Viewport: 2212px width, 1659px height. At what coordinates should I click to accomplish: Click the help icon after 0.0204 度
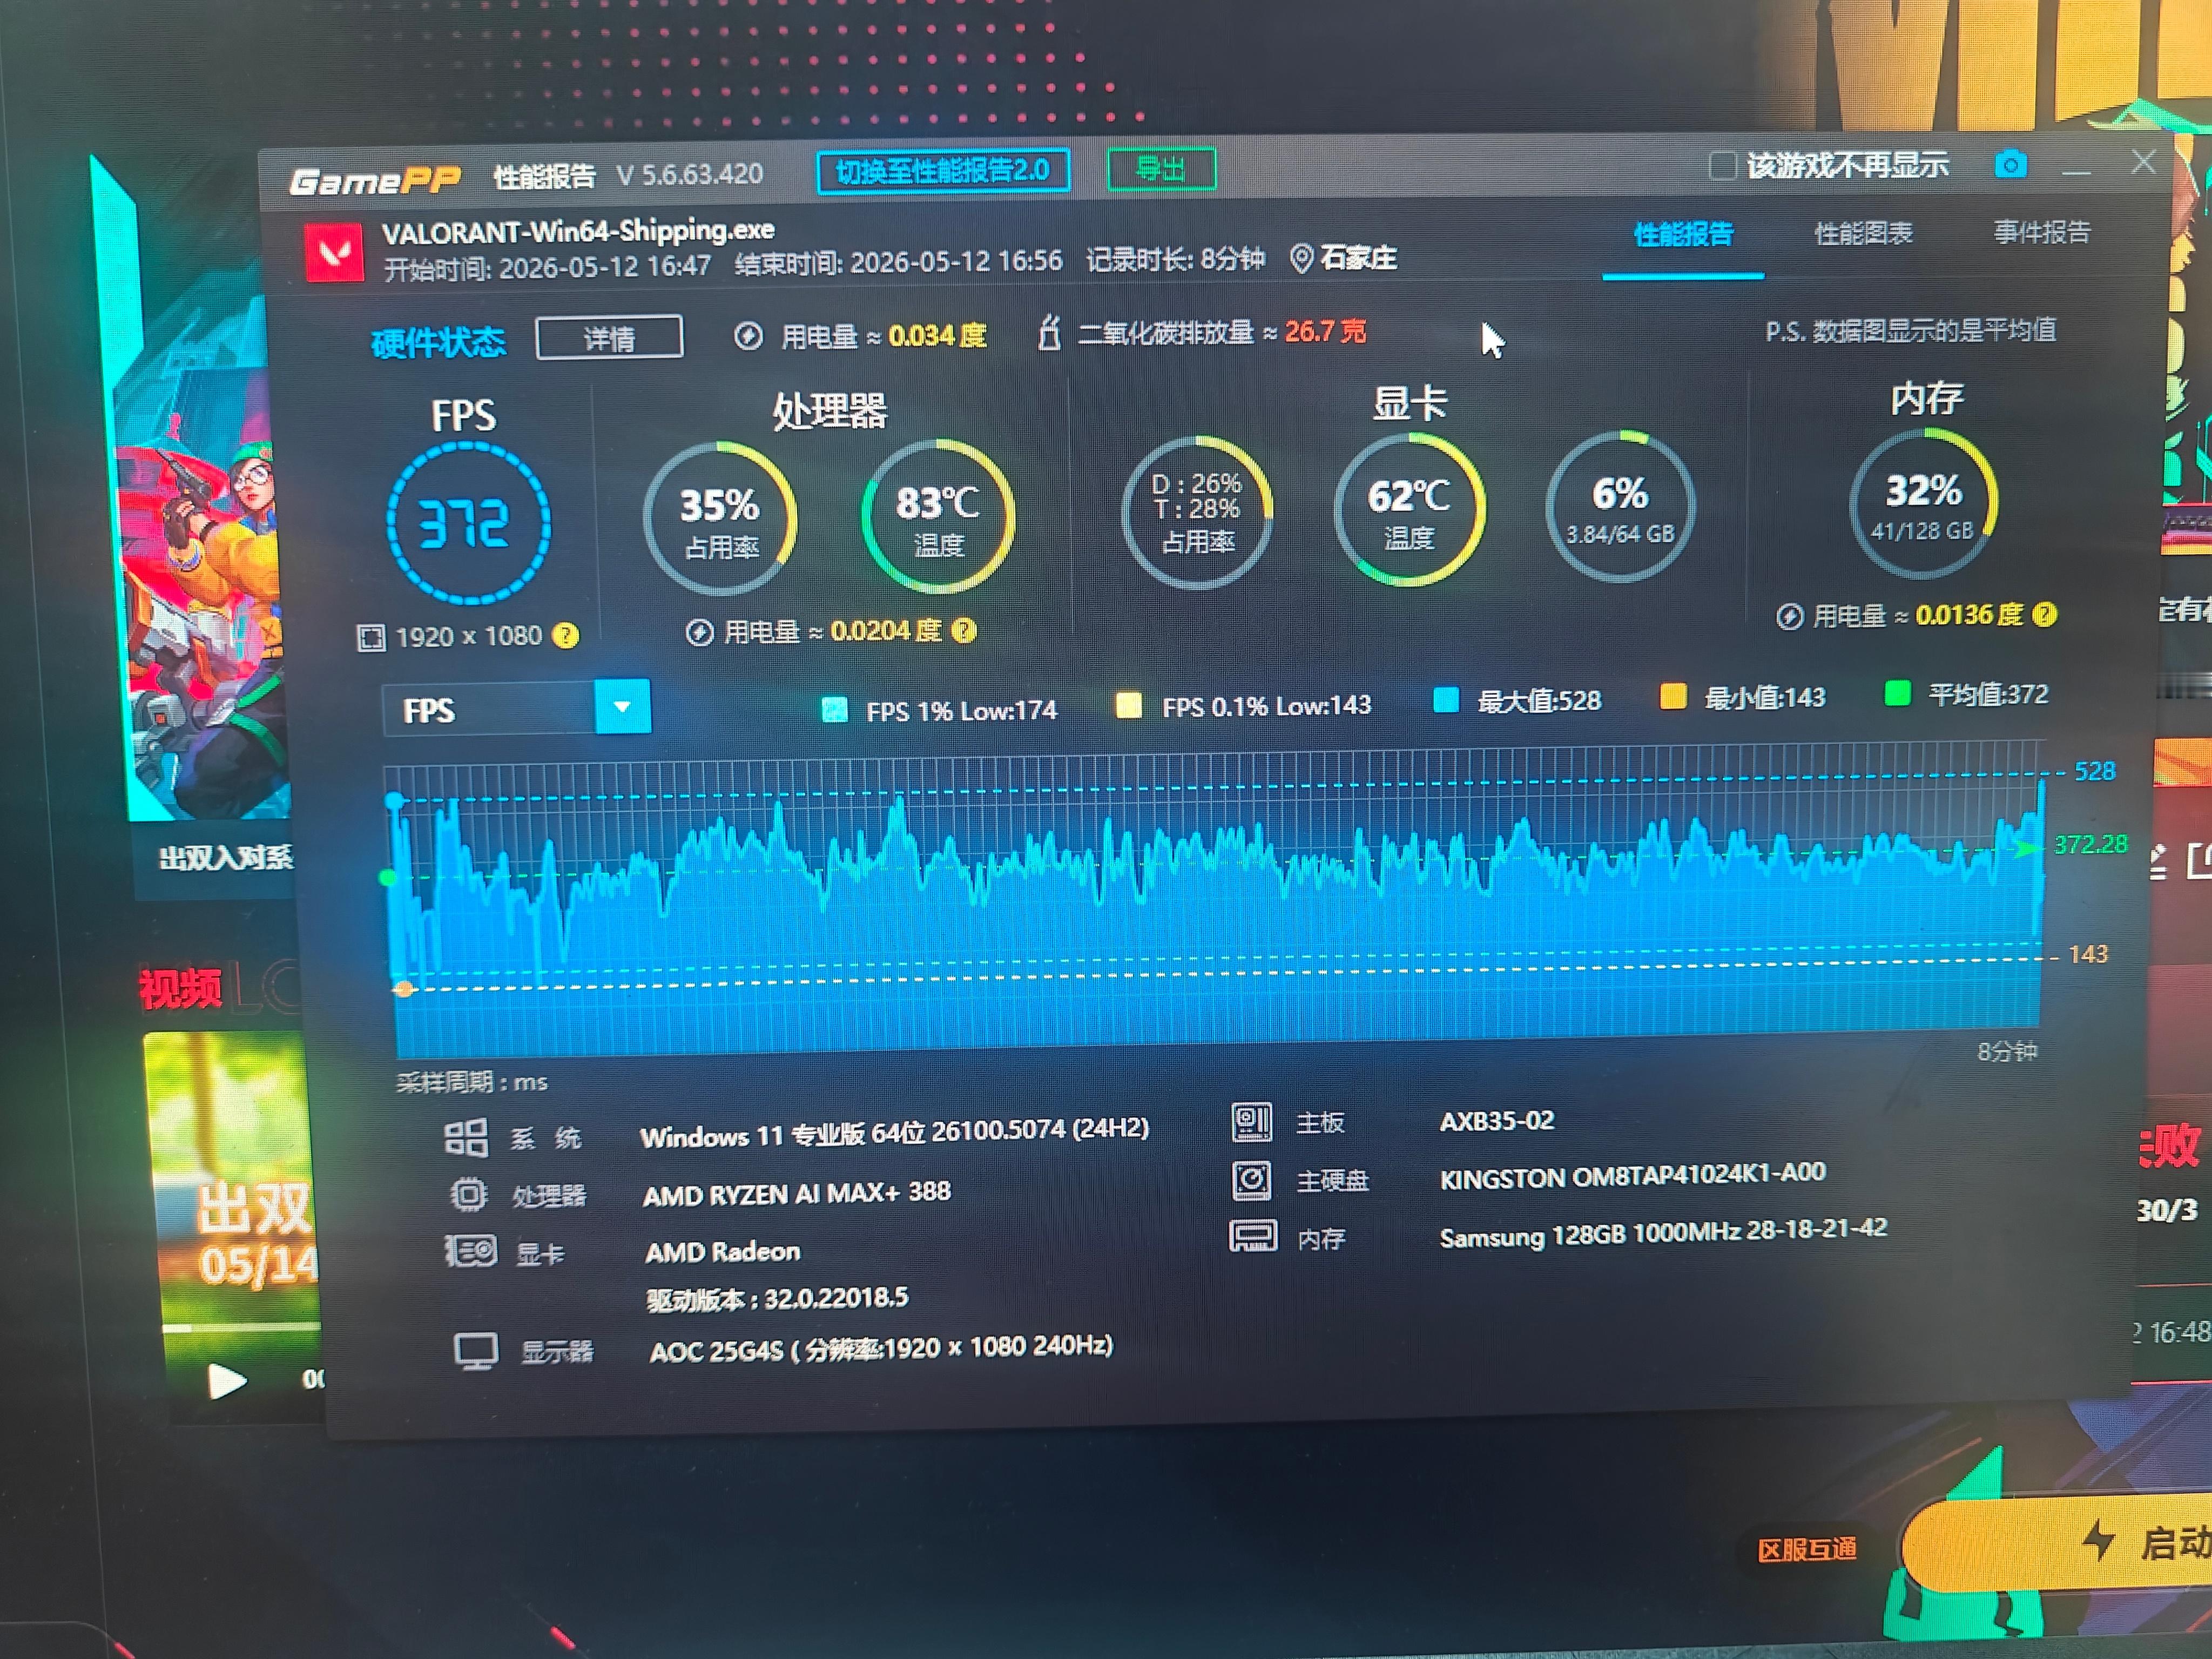(x=964, y=630)
